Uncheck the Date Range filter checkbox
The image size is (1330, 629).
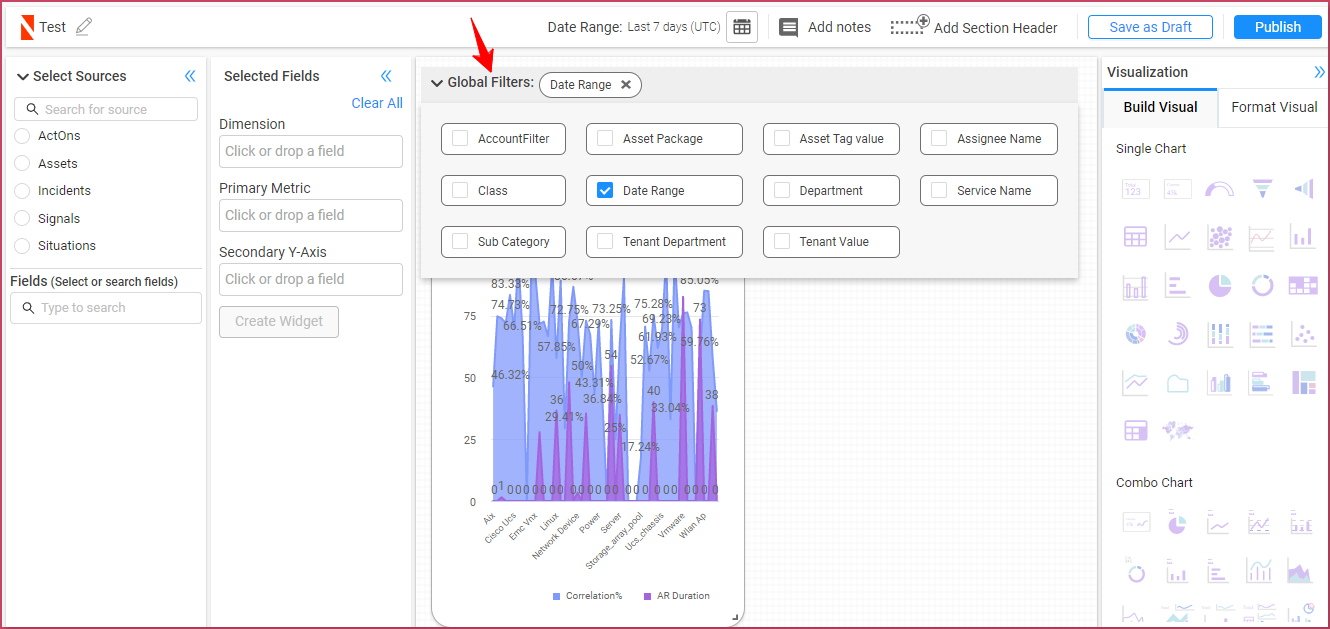[605, 190]
